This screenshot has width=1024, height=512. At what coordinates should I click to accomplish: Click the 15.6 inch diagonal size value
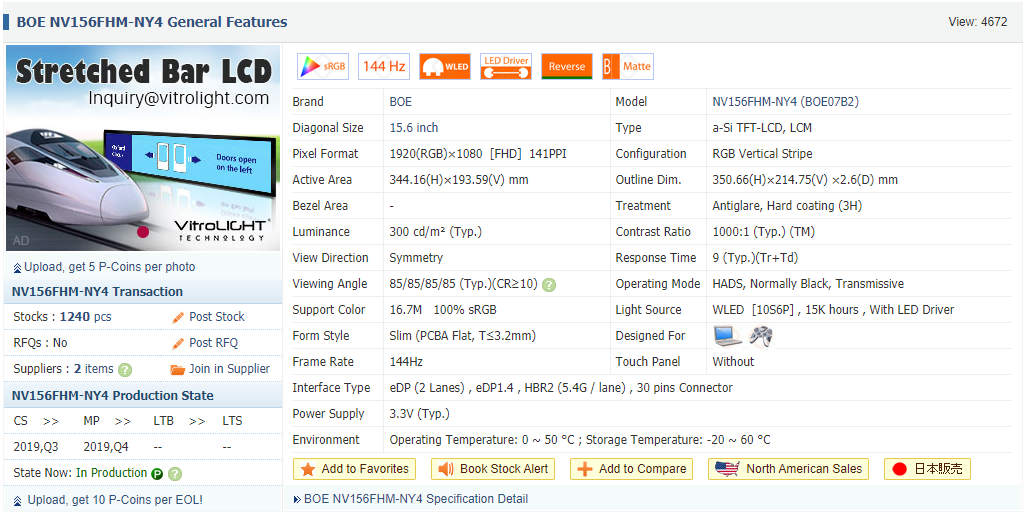click(x=414, y=128)
